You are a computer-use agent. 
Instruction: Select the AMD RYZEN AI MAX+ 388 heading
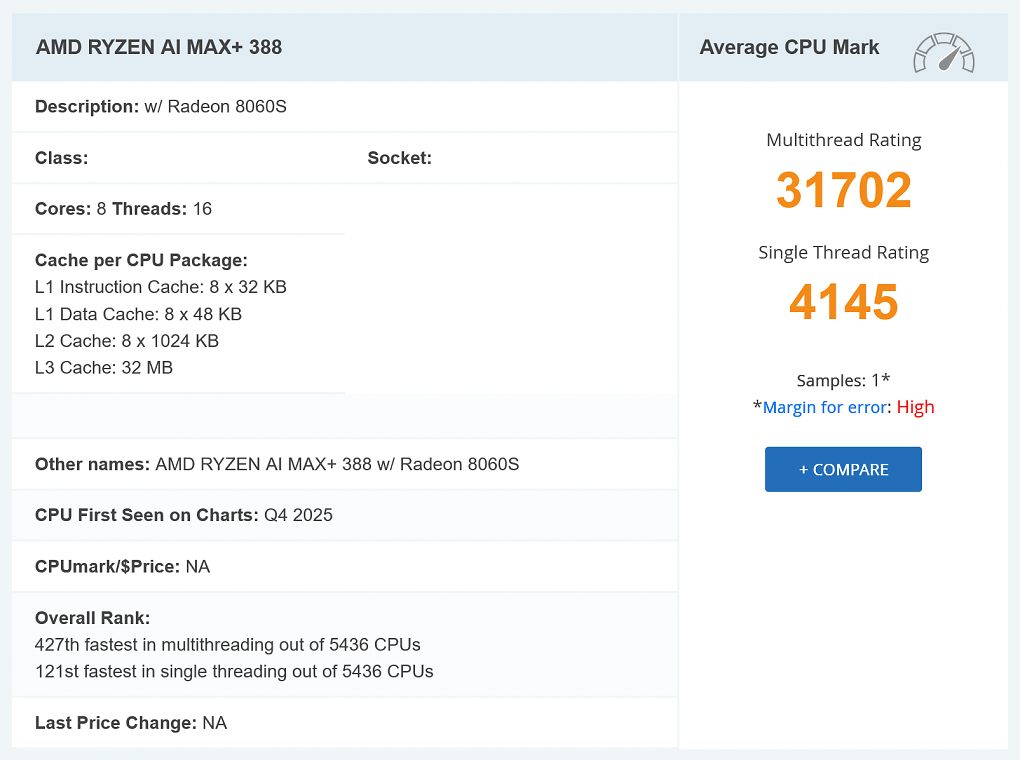pos(159,47)
